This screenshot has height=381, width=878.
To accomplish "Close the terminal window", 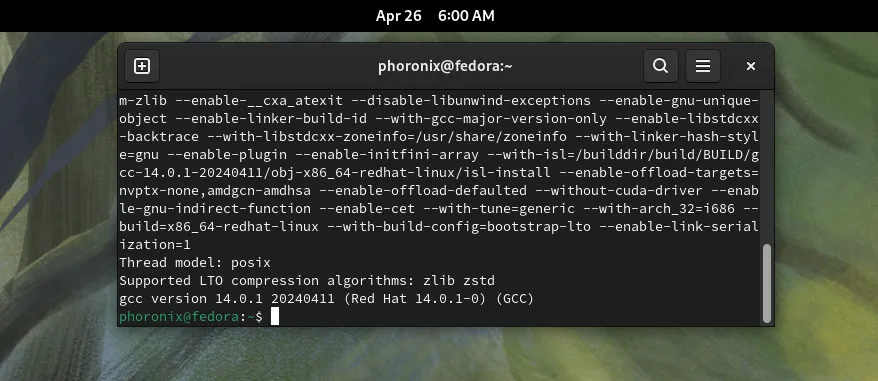I will click(x=751, y=66).
